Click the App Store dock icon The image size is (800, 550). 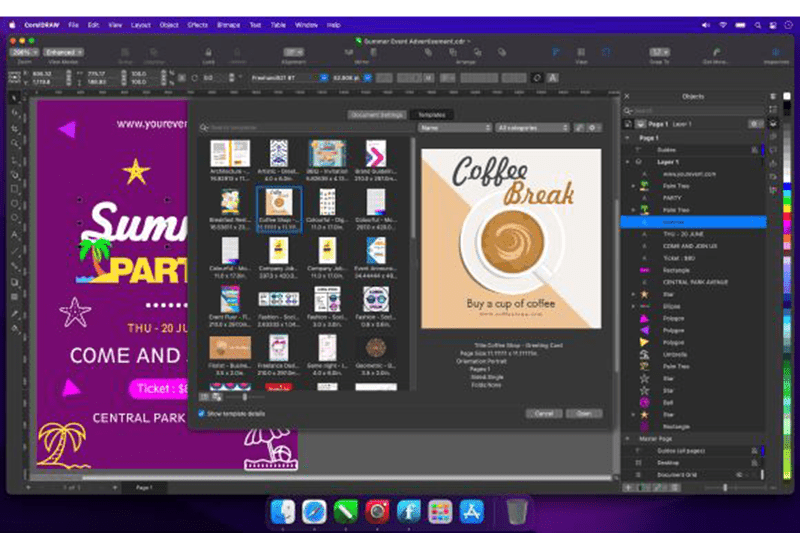click(x=470, y=513)
